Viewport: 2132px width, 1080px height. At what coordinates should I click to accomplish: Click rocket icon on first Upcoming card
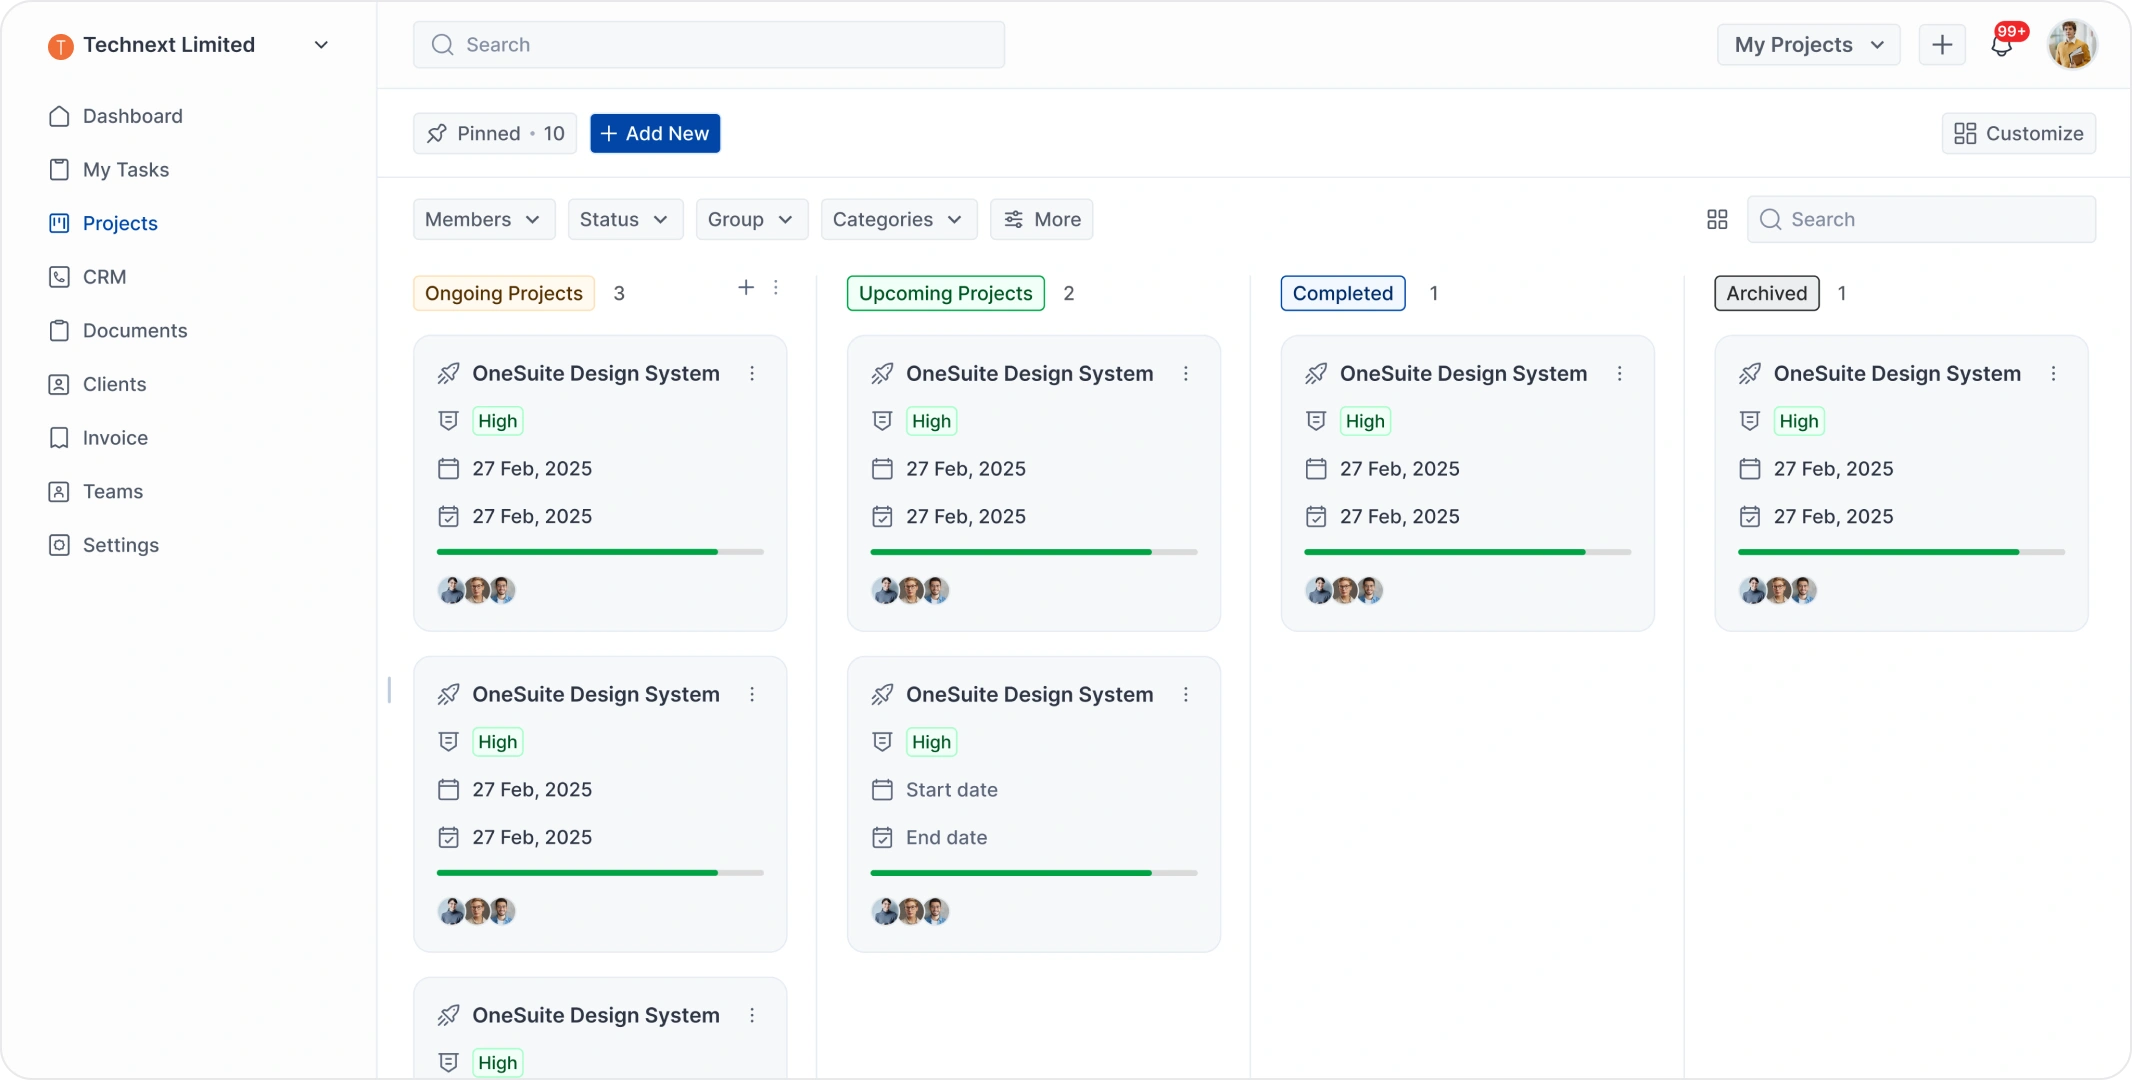tap(882, 373)
